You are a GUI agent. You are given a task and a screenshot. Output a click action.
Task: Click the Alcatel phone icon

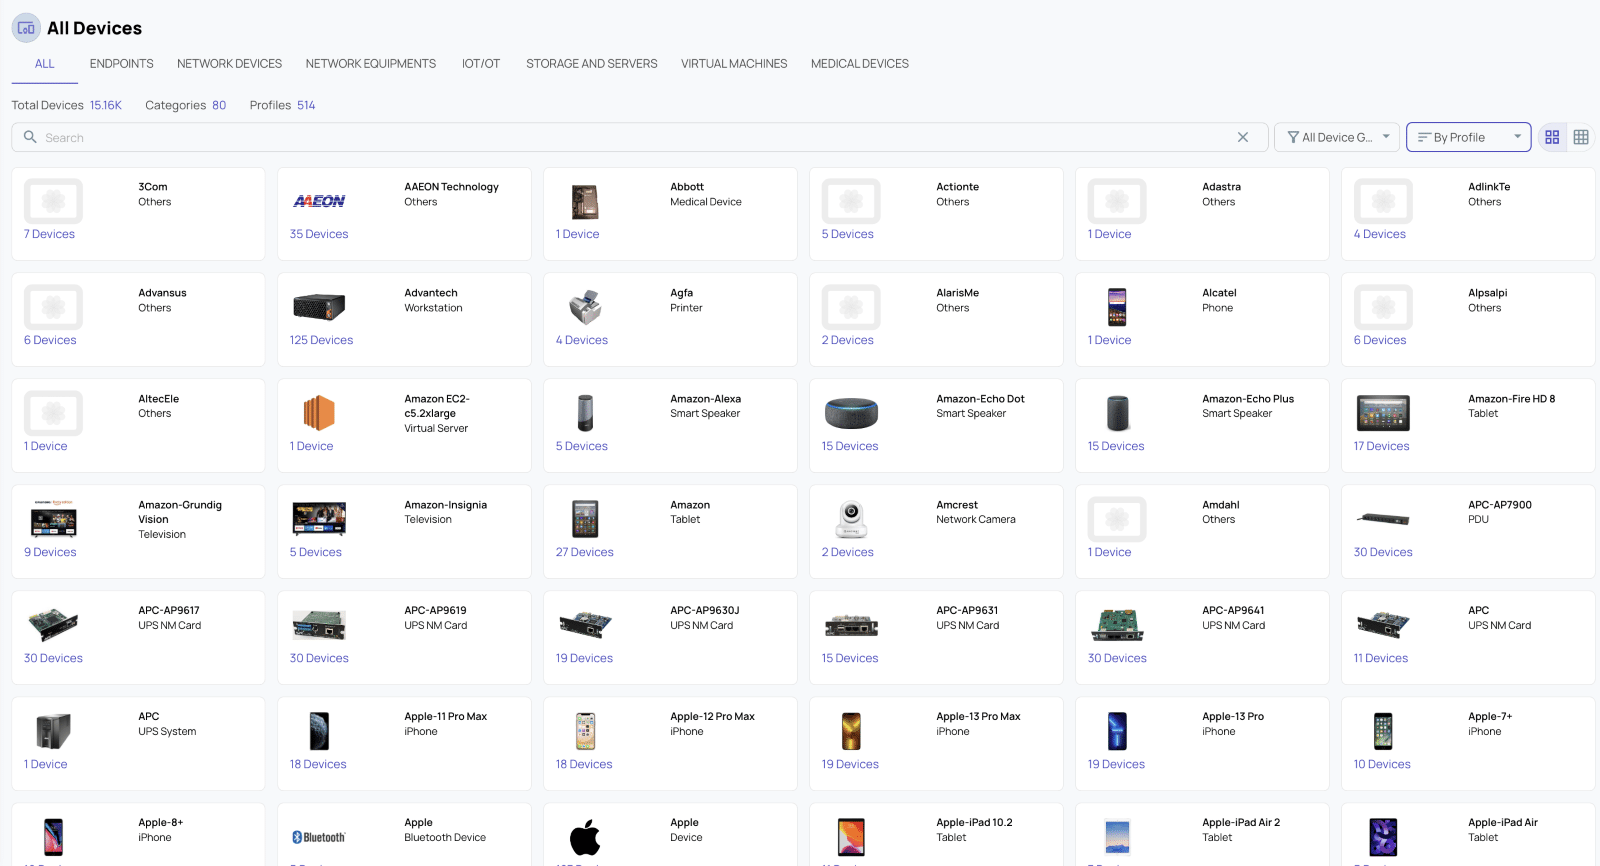point(1117,307)
